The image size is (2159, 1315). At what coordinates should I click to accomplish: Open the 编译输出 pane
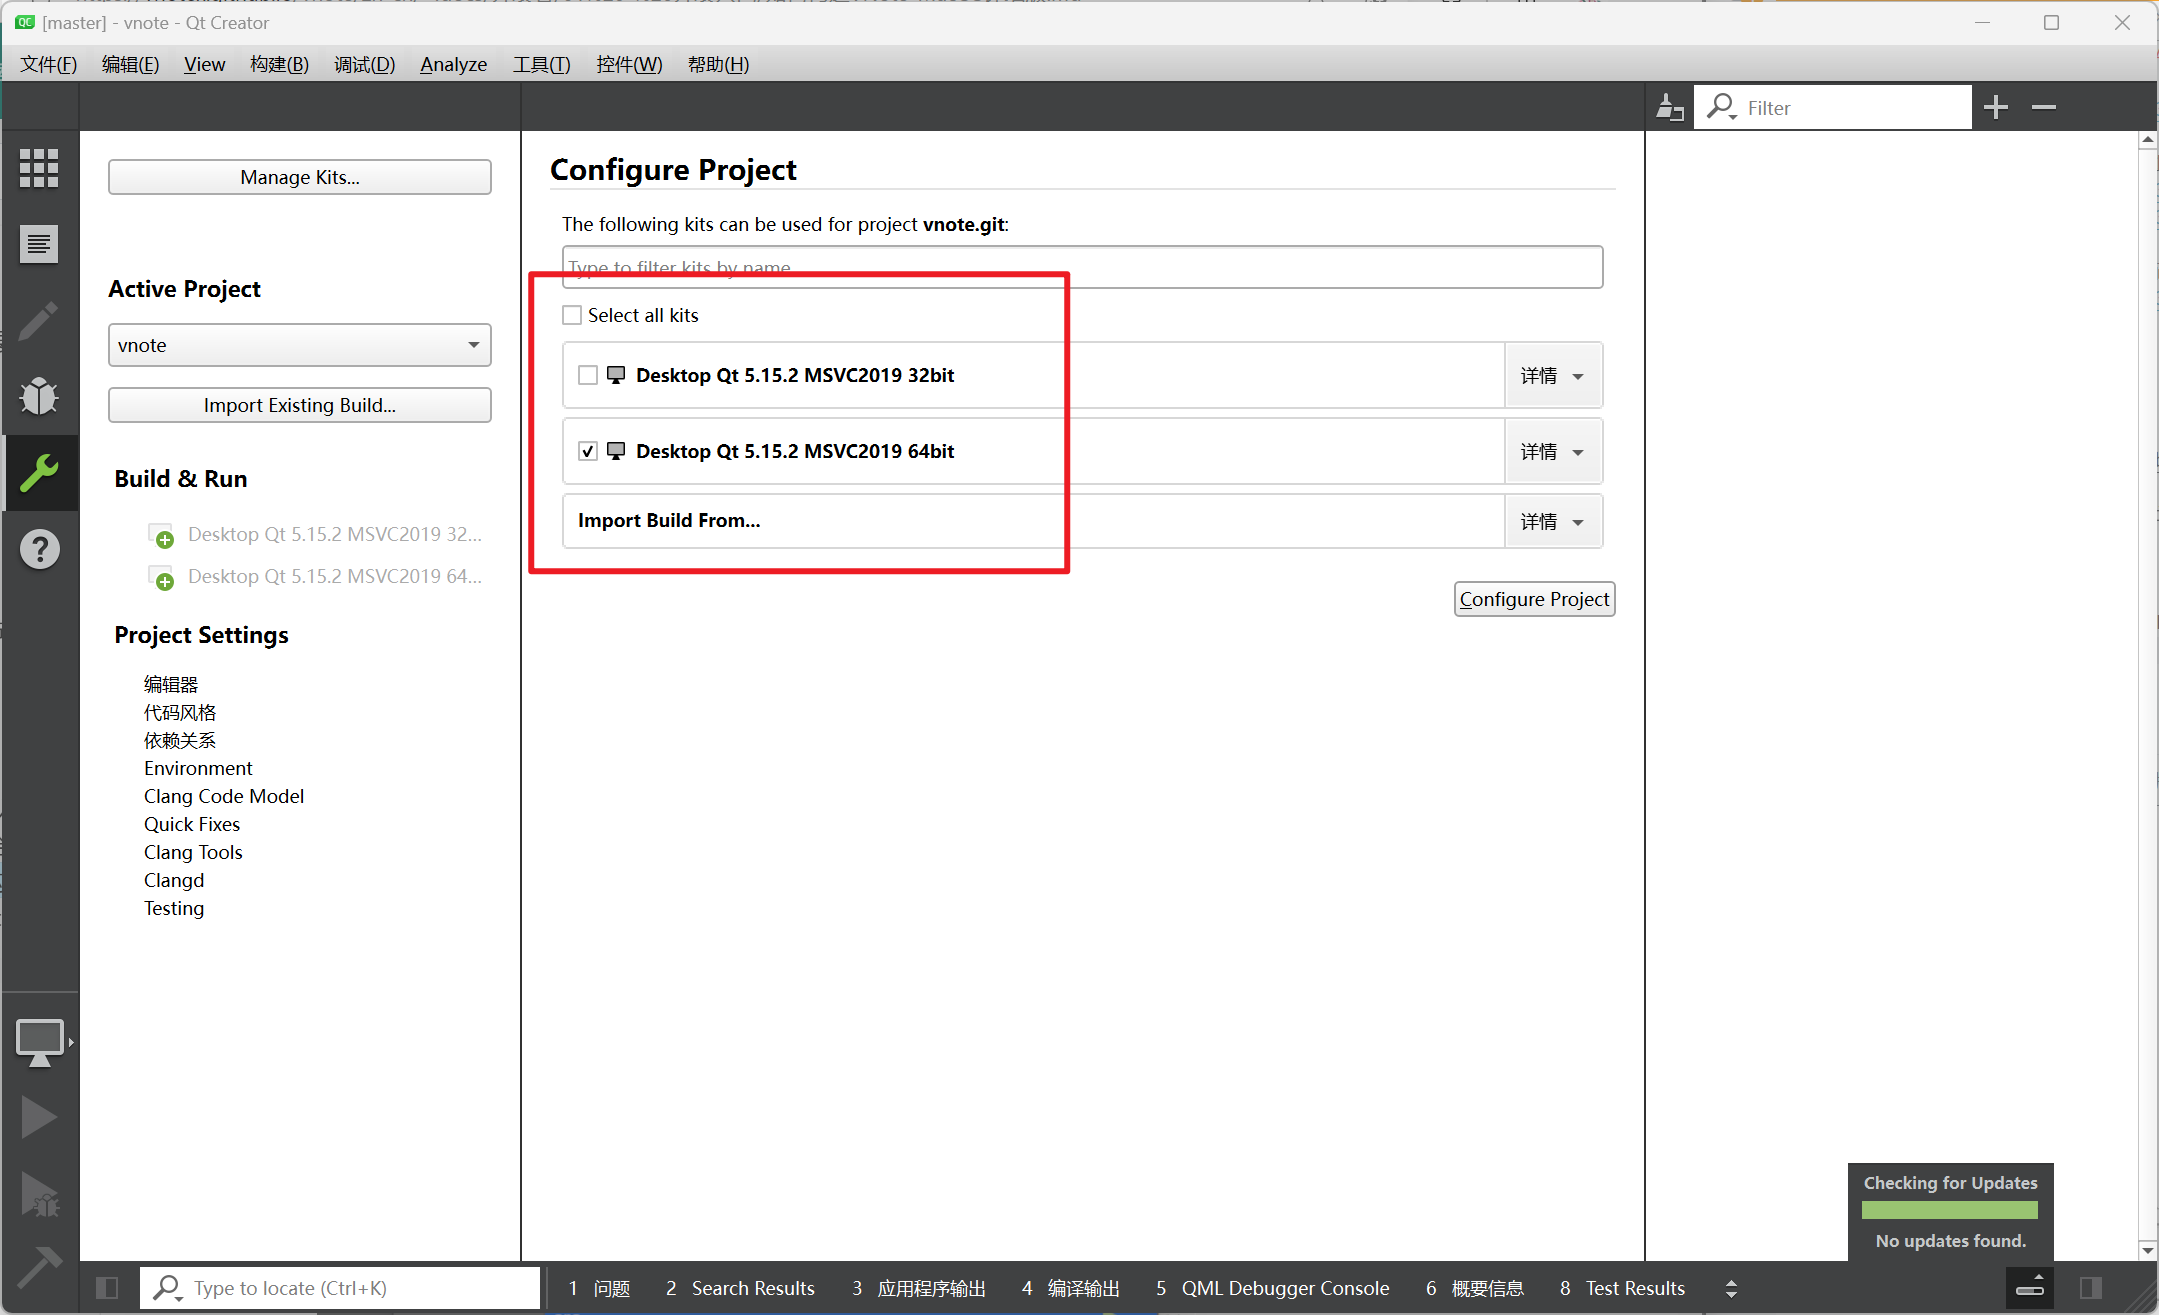point(1070,1288)
